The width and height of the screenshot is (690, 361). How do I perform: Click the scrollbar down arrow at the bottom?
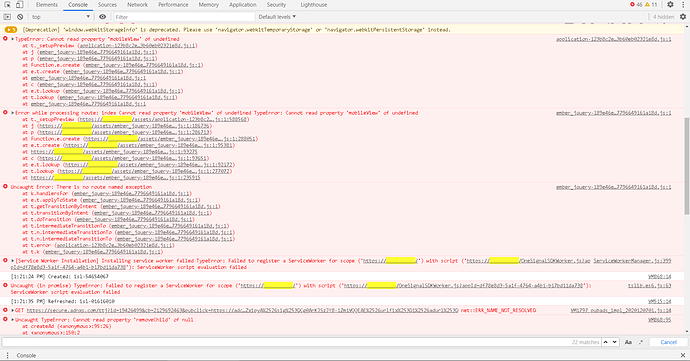point(687,332)
